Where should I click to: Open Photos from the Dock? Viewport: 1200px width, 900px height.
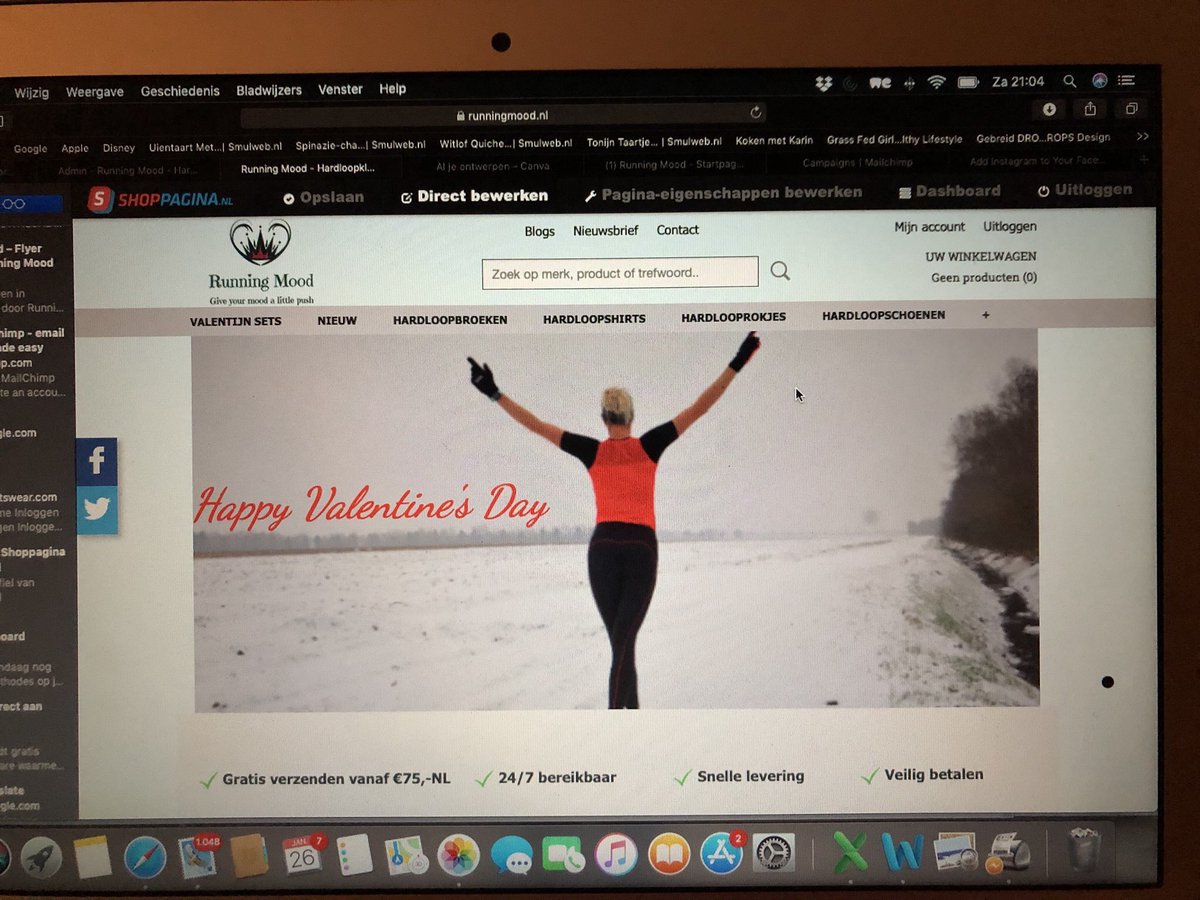click(x=458, y=855)
